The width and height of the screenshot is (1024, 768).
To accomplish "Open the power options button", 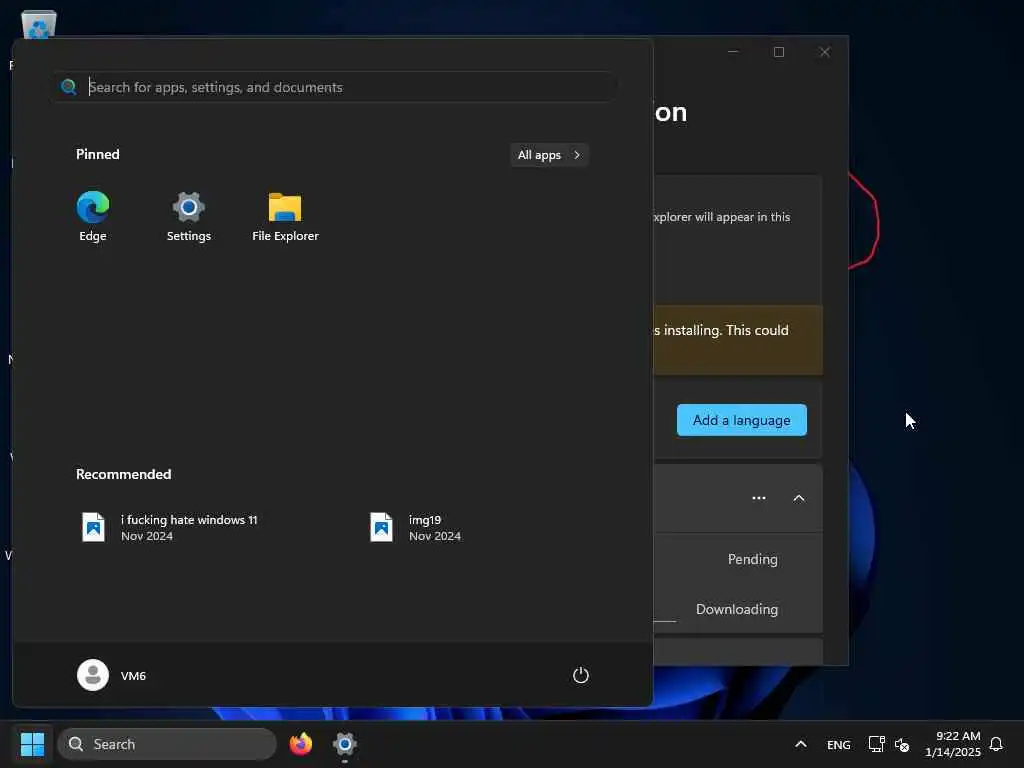I will [581, 675].
